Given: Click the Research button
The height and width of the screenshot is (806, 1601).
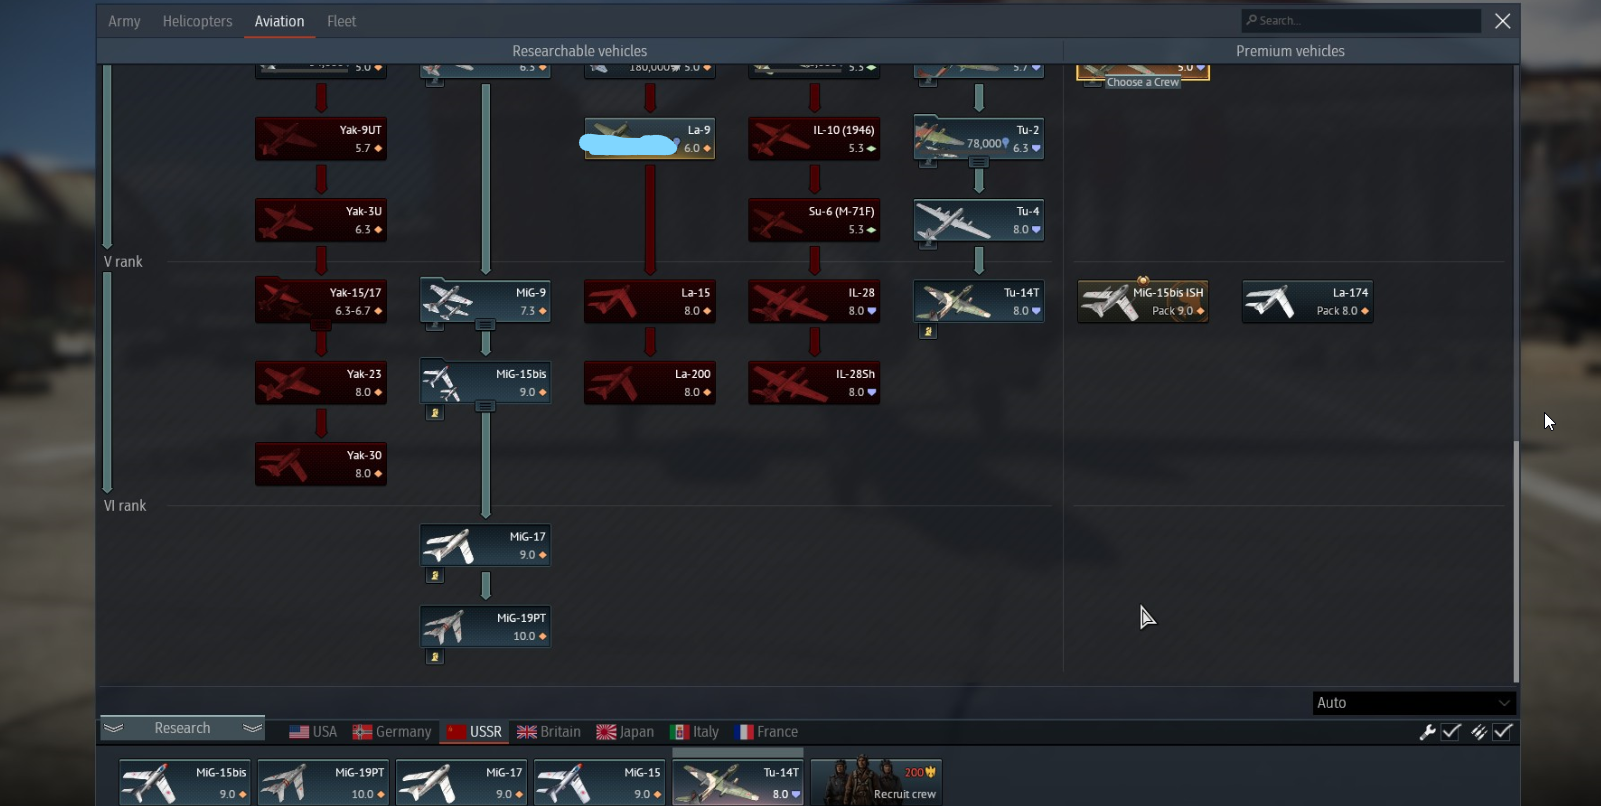Looking at the screenshot, I should coord(182,728).
